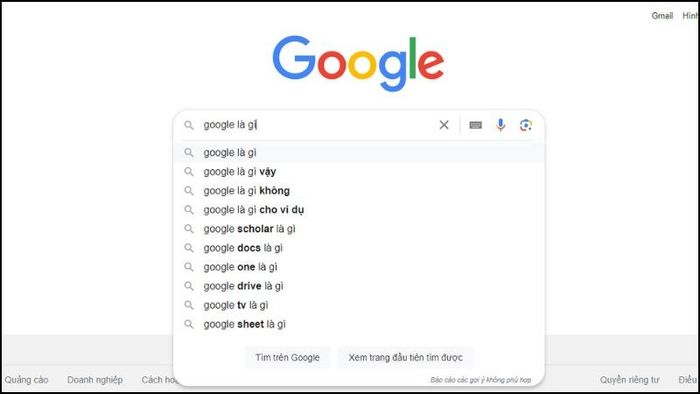Viewport: 700px width, 394px height.
Task: Click magnifier icon beside 'google sheet là gì'
Action: coord(189,324)
